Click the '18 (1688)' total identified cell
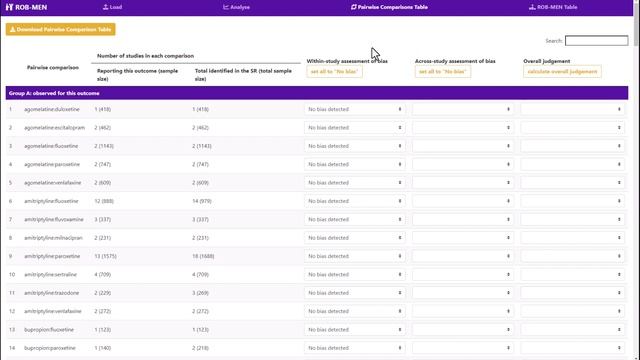Screen dimensions: 640x360 pyautogui.click(x=203, y=256)
